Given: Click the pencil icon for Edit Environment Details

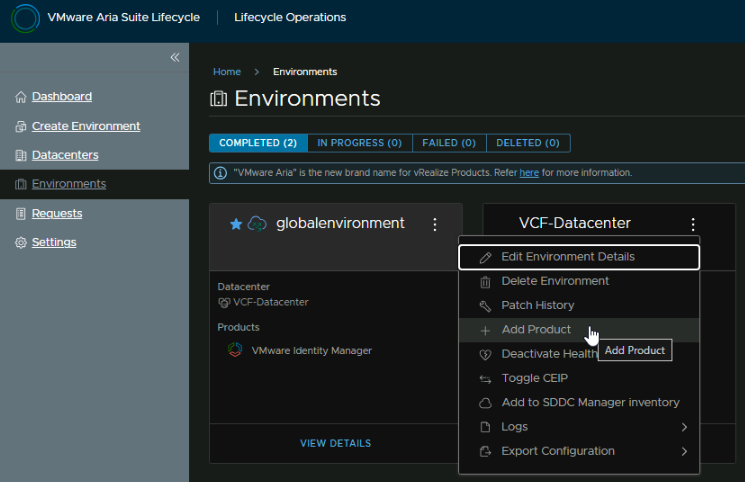Looking at the screenshot, I should [x=485, y=258].
